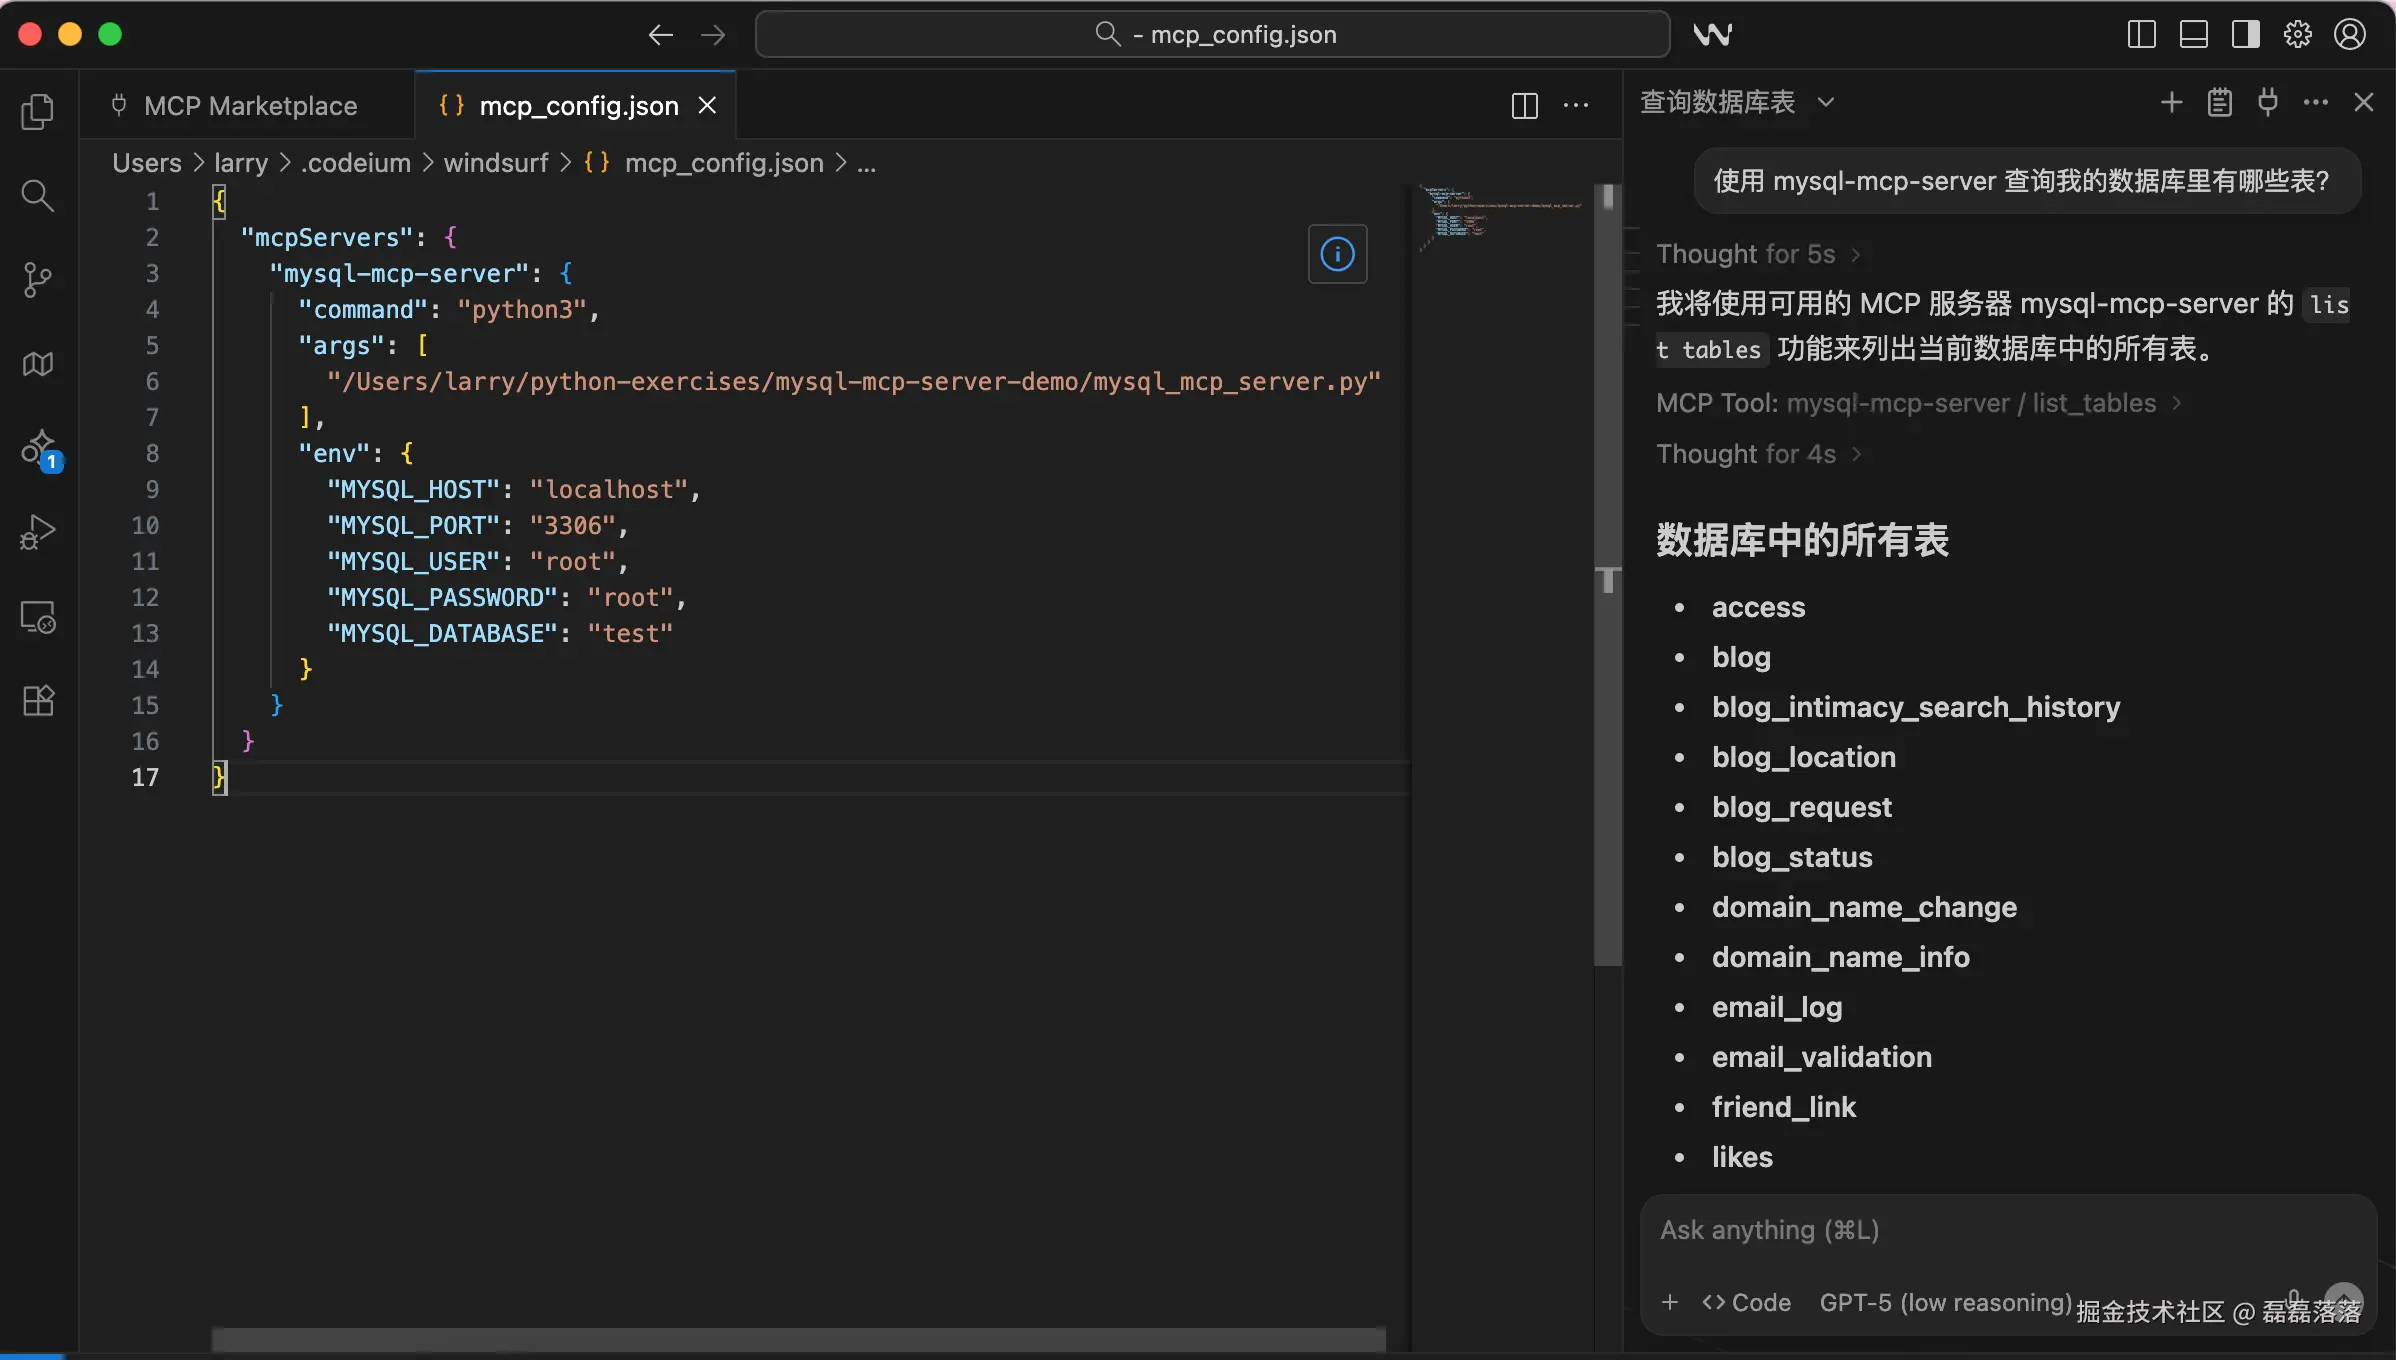Open the Run and Debug view

point(37,532)
